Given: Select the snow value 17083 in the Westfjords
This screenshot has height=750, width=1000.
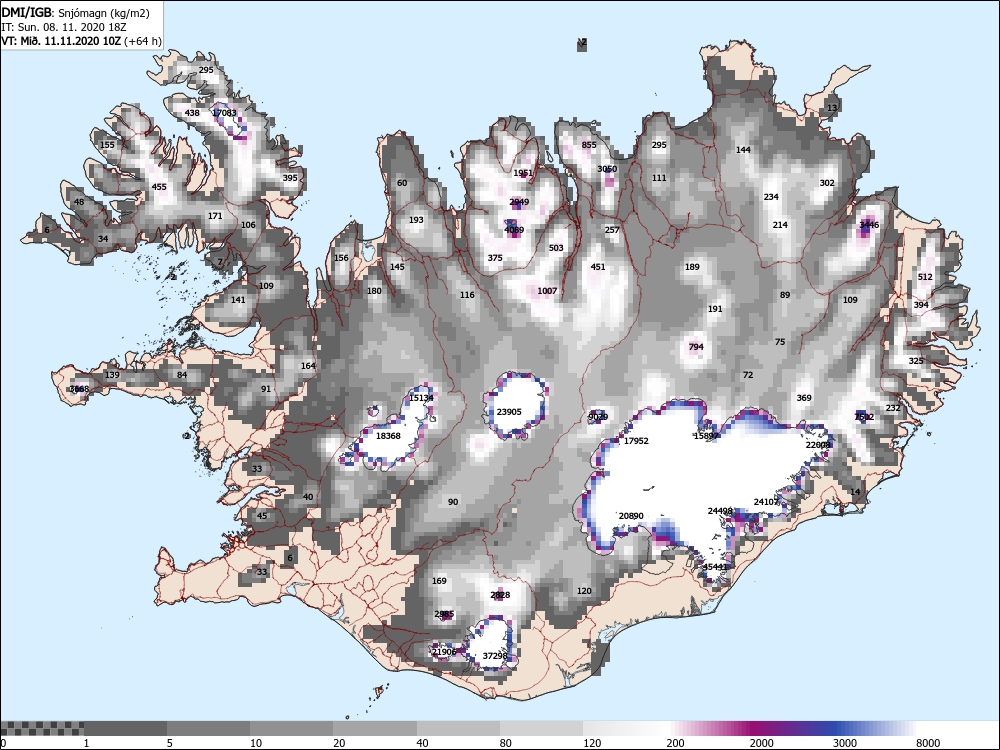Looking at the screenshot, I should (224, 113).
